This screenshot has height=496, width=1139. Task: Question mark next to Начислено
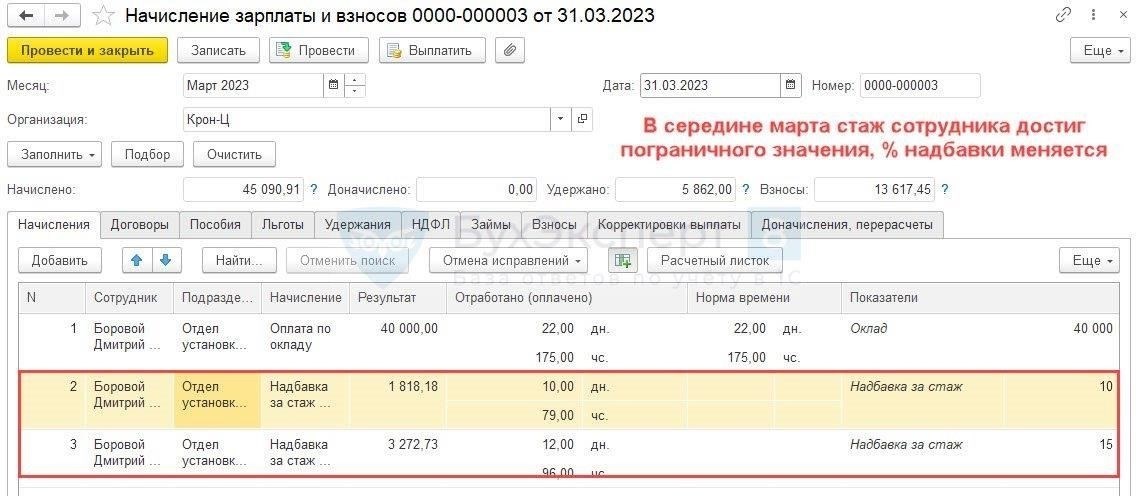tap(314, 190)
